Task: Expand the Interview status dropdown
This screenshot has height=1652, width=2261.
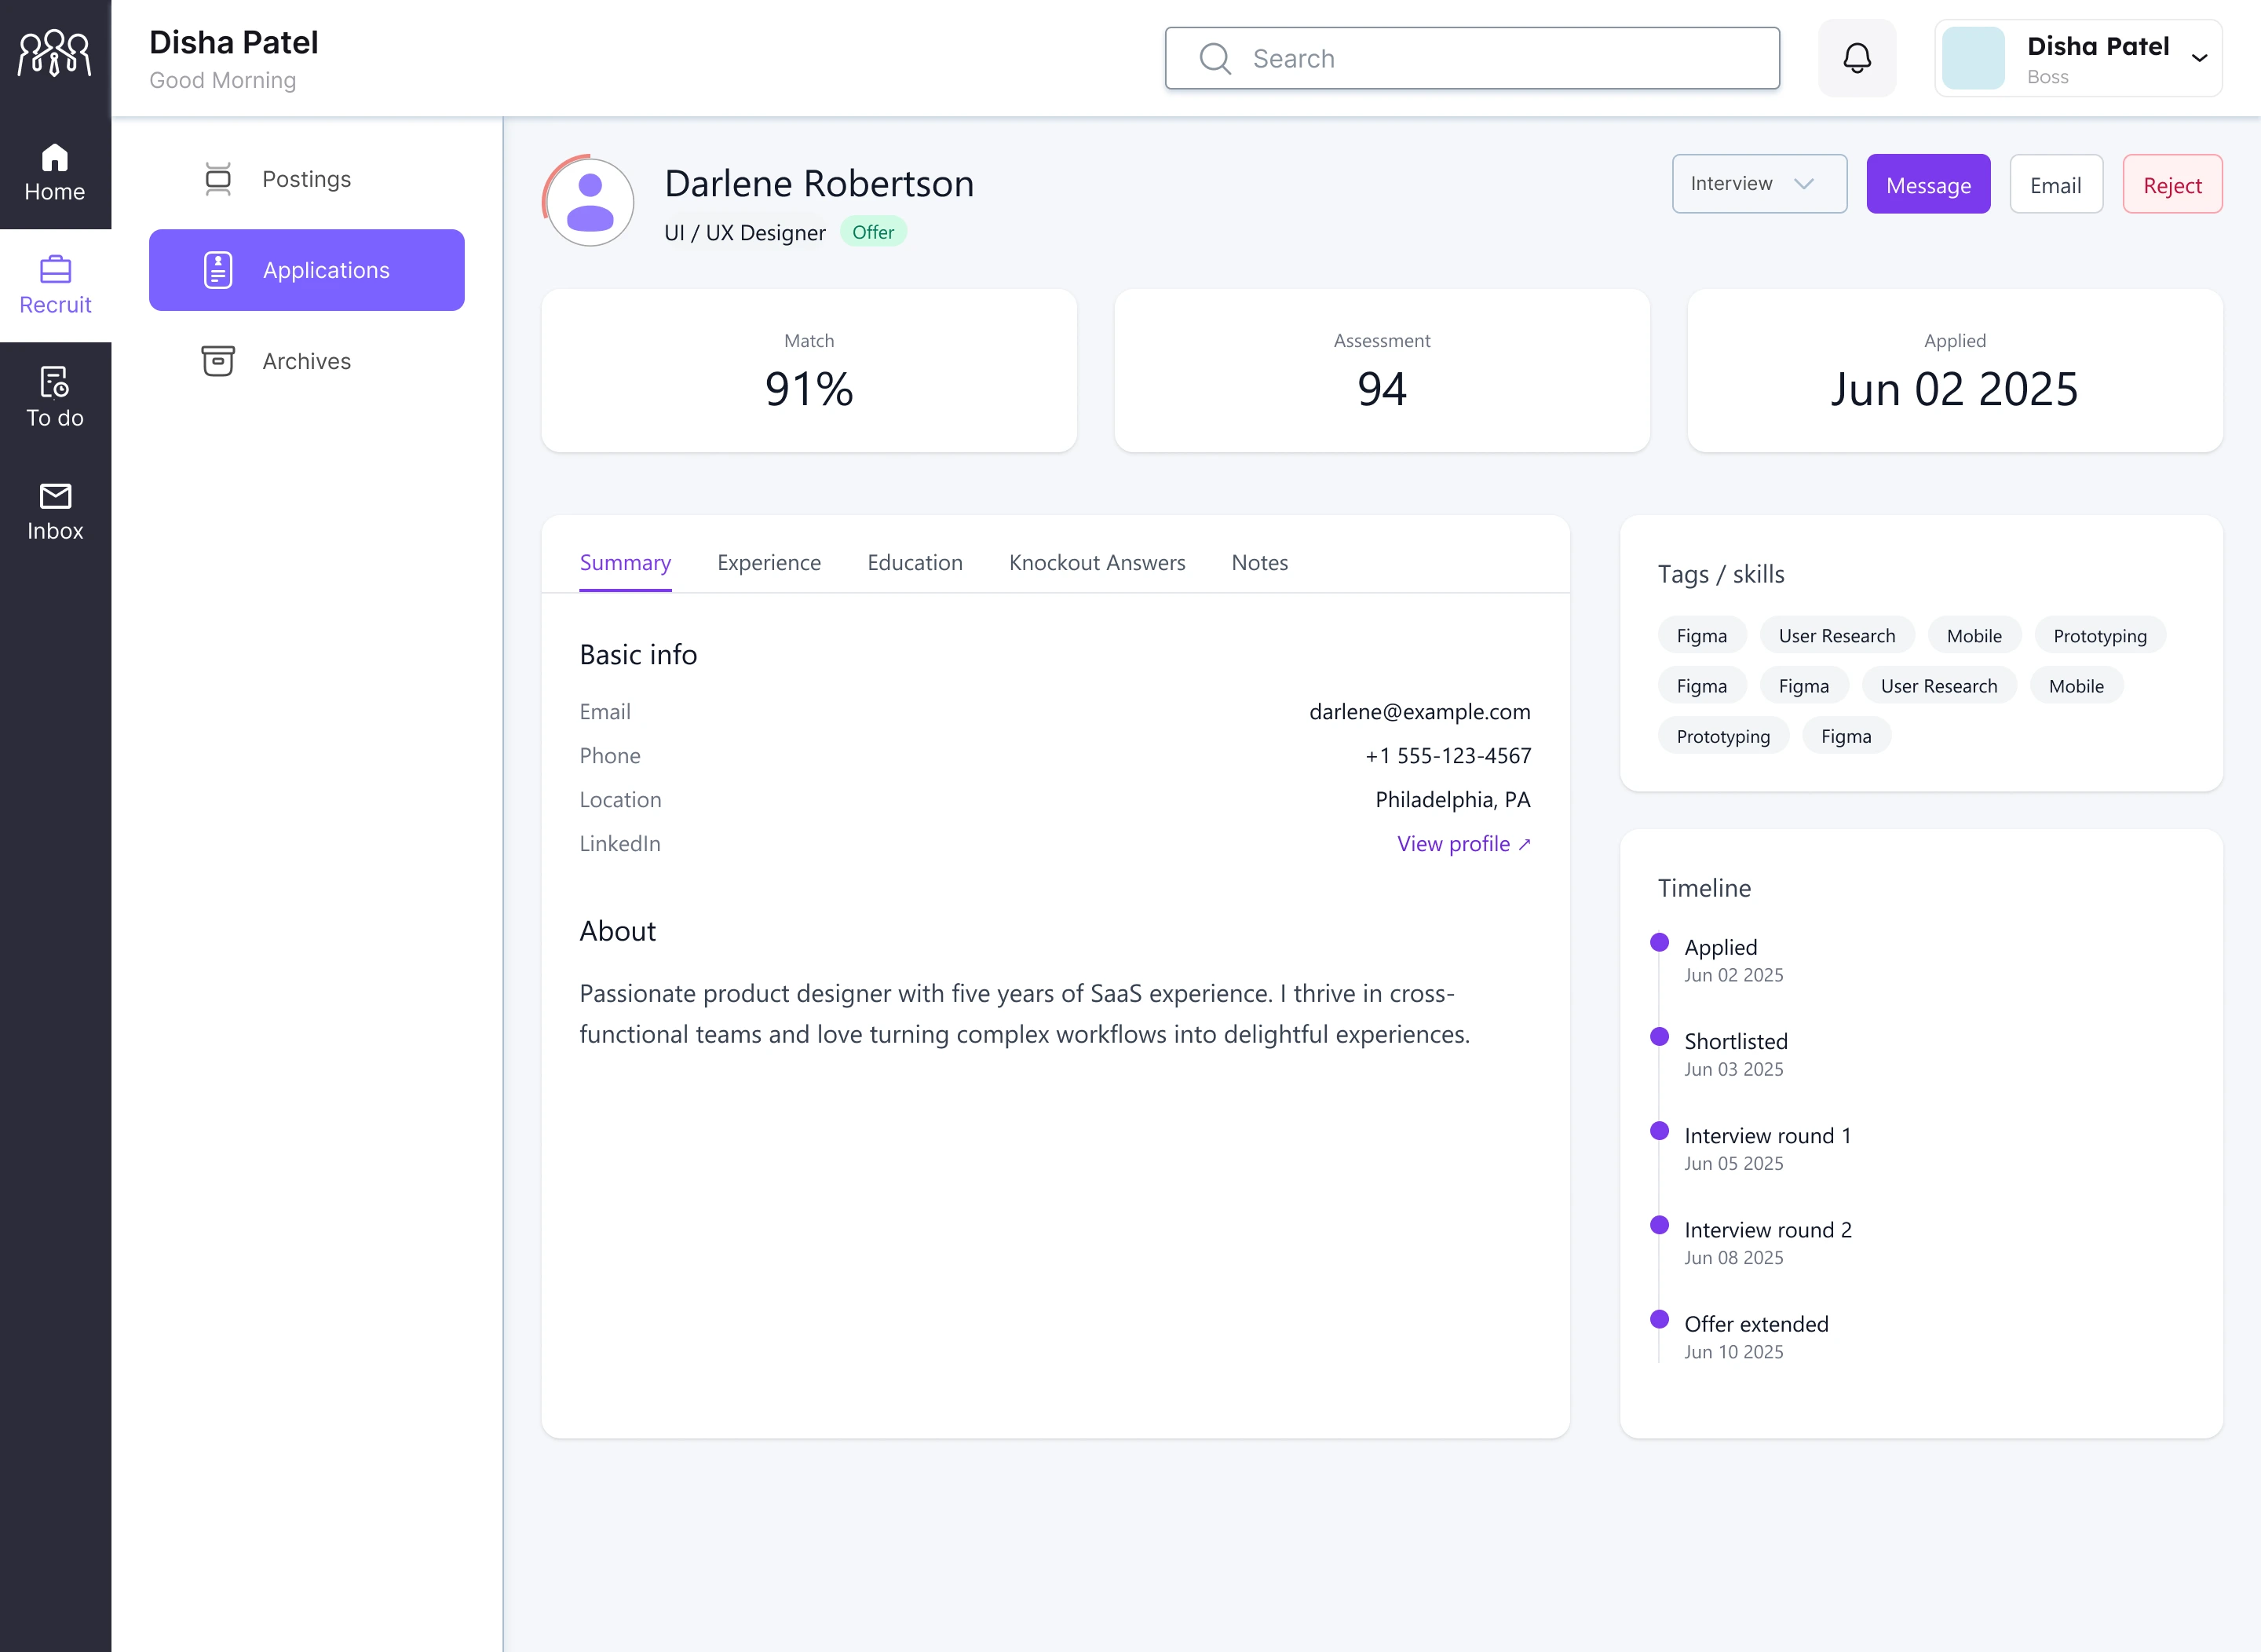Action: click(x=1759, y=184)
